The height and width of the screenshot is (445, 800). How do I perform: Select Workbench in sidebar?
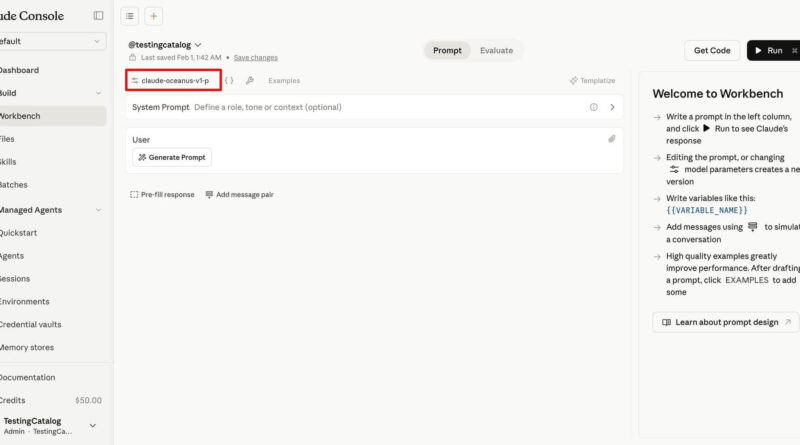(53, 116)
